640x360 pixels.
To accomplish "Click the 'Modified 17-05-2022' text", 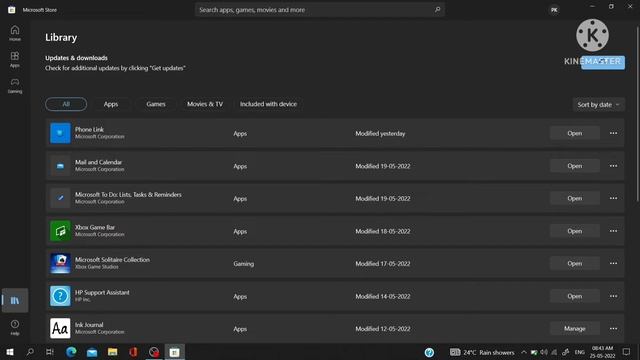I will pyautogui.click(x=382, y=264).
